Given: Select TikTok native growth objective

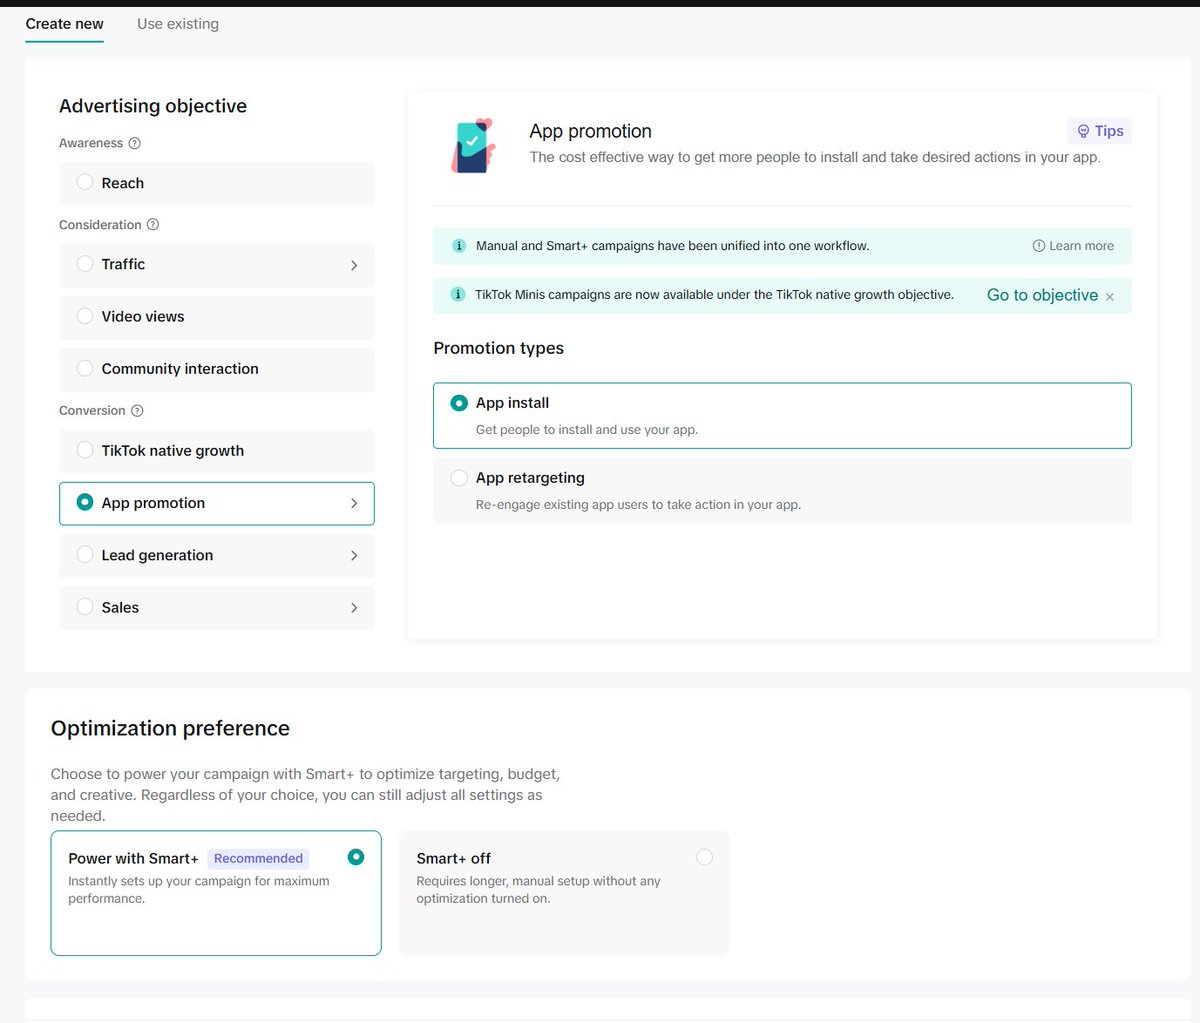Looking at the screenshot, I should pyautogui.click(x=217, y=451).
